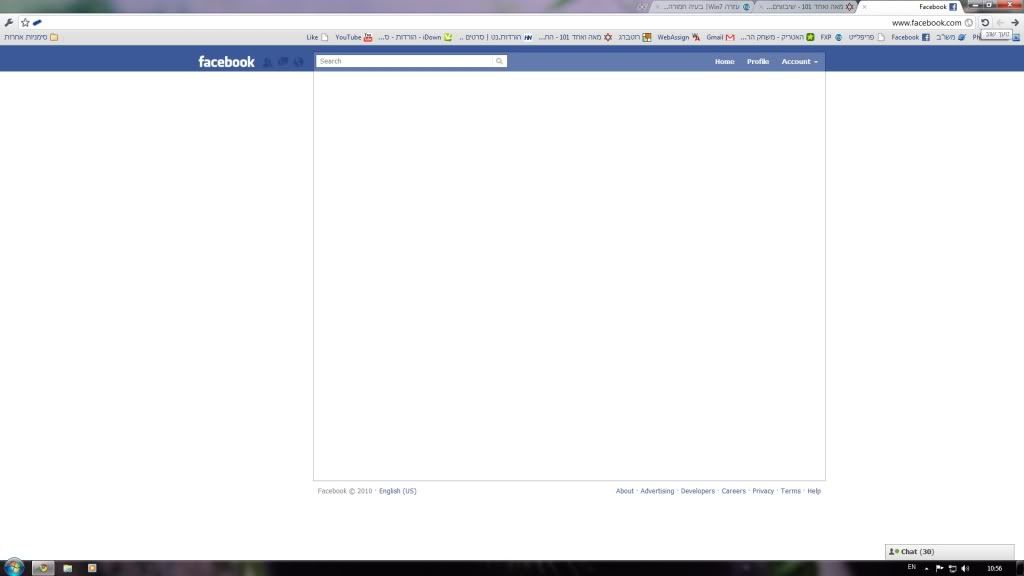Click the magnifier icon in Facebook search box
The height and width of the screenshot is (576, 1024).
pos(500,61)
